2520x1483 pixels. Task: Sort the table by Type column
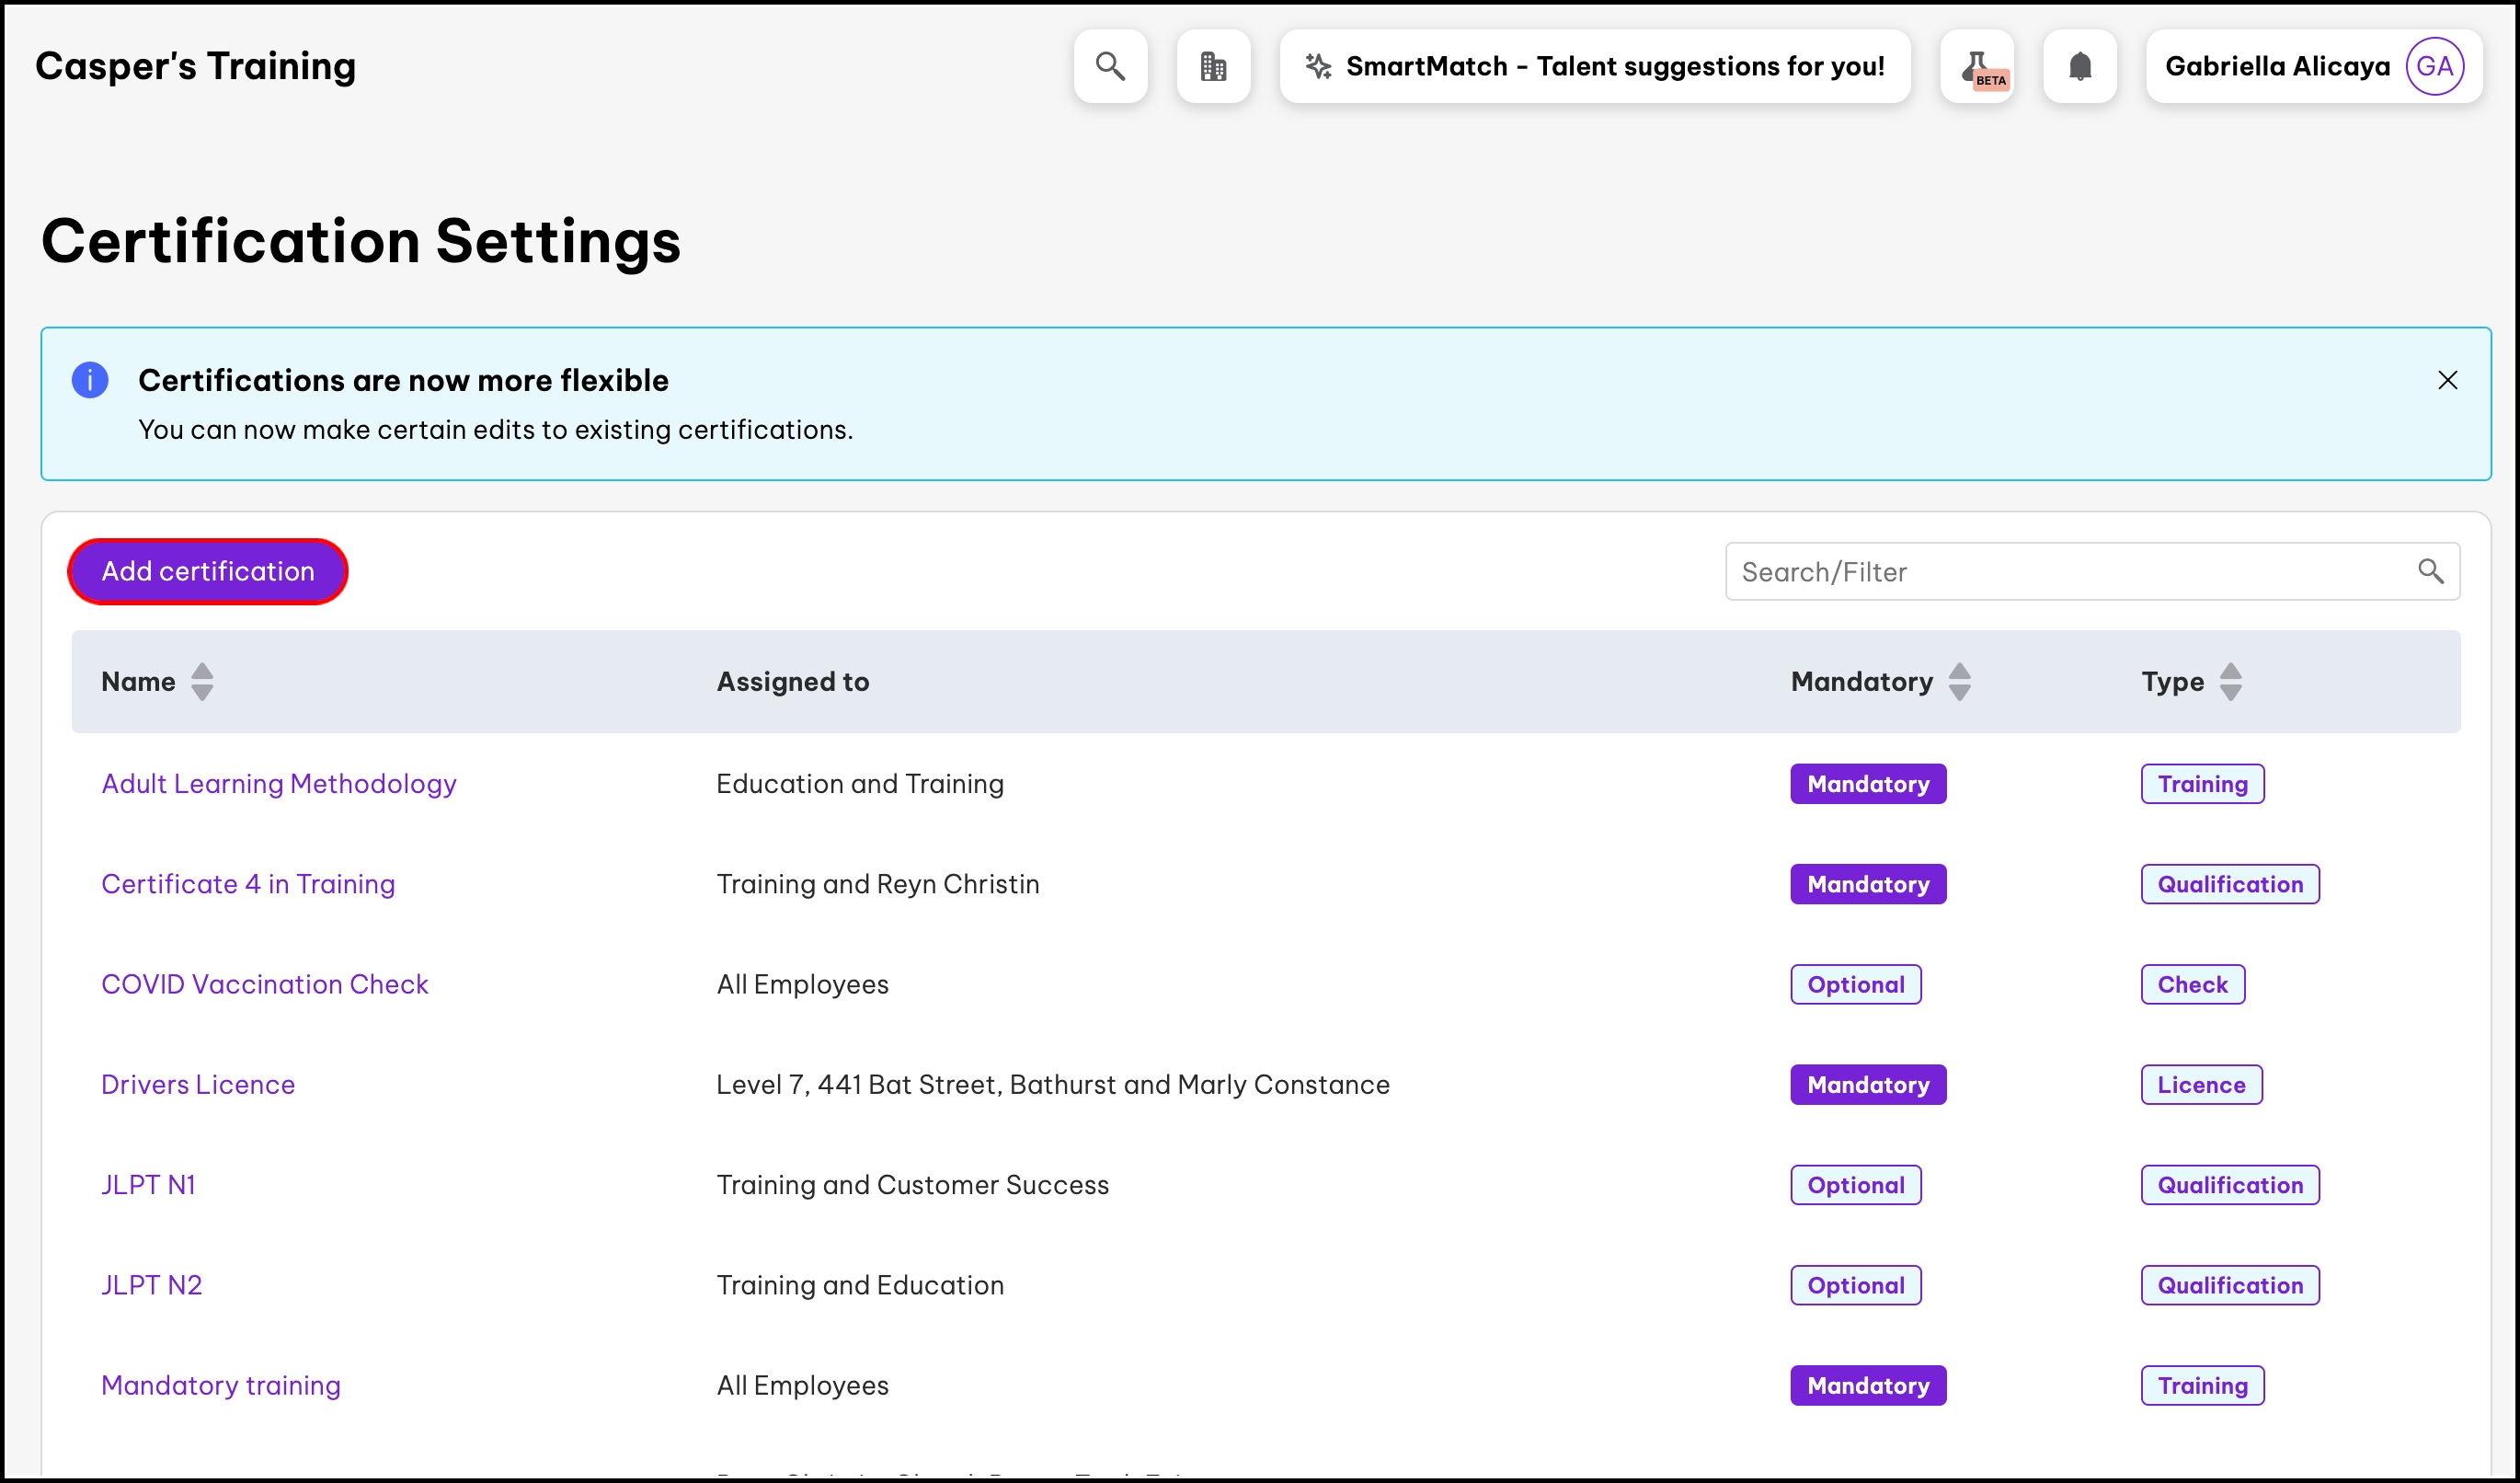click(2230, 682)
